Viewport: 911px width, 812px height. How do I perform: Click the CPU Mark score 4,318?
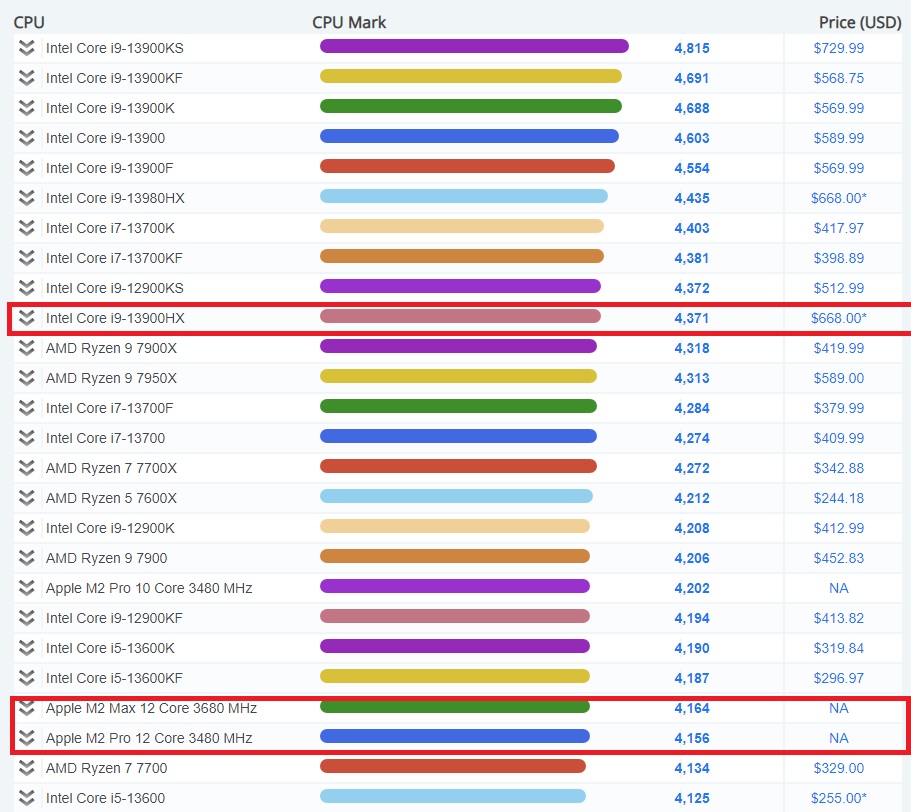tap(691, 348)
